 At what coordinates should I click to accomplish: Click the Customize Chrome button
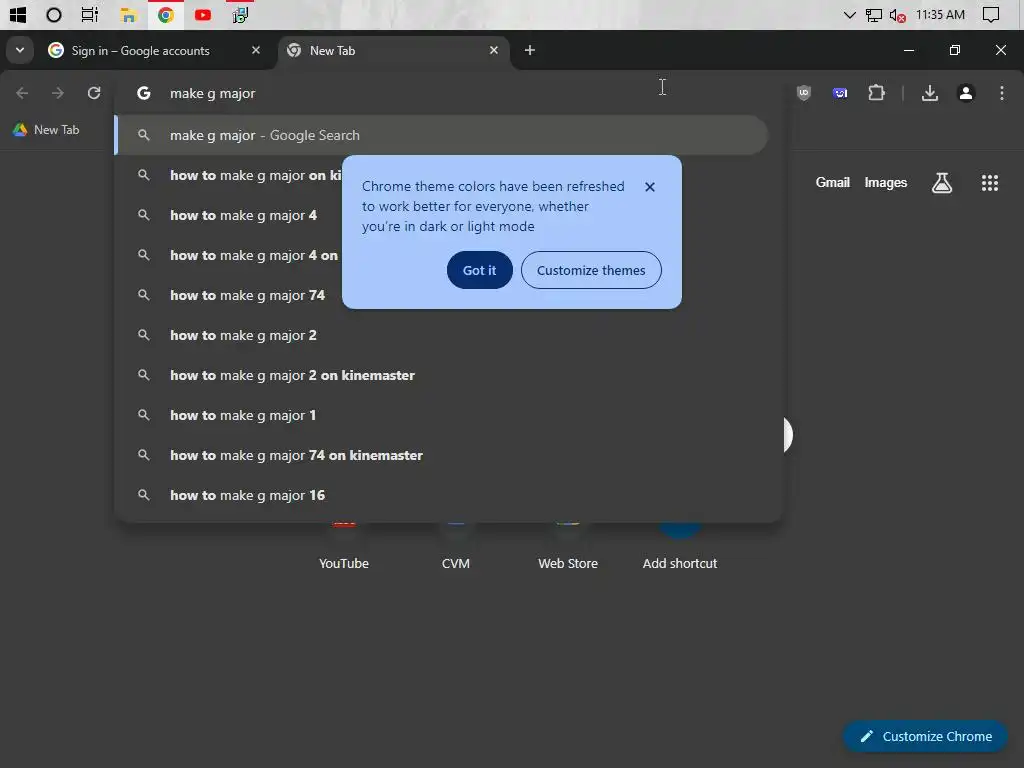click(x=925, y=737)
